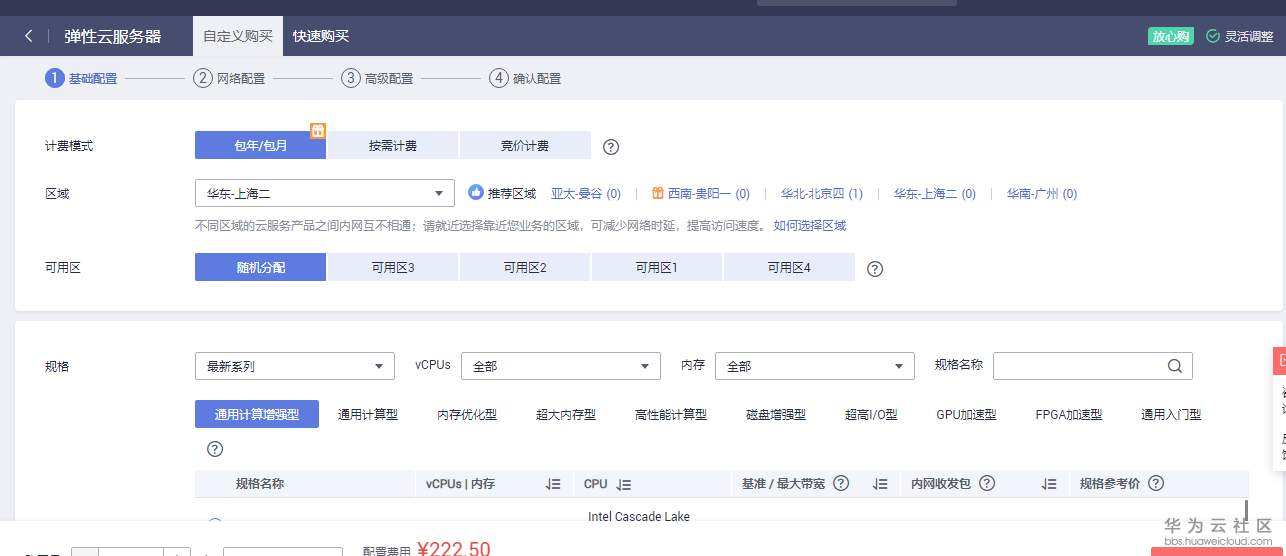Select 高性能计算型 spec type tab
Viewport: 1286px width, 556px height.
click(671, 414)
